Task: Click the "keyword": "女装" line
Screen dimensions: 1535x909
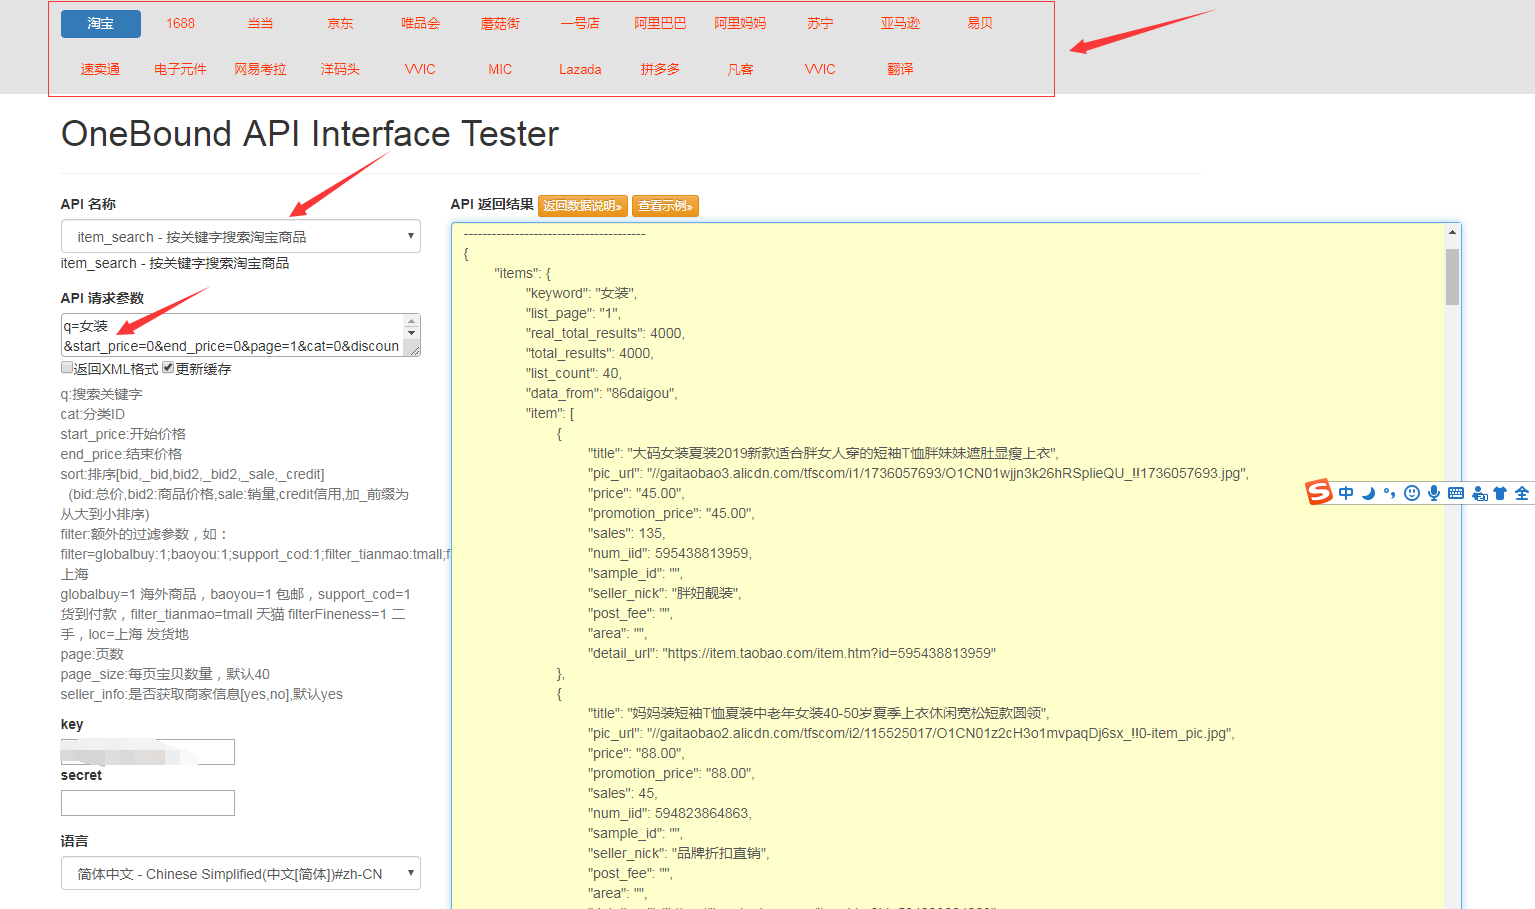Action: 581,293
